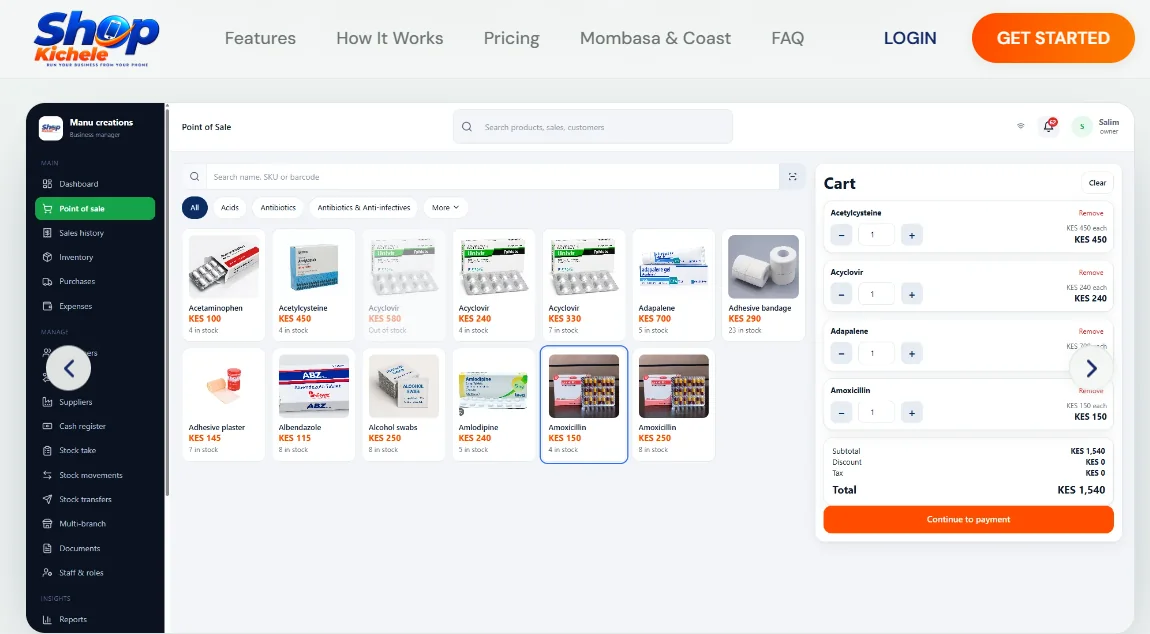Screen dimensions: 1150x634
Task: Clear the cart
Action: coord(1097,183)
